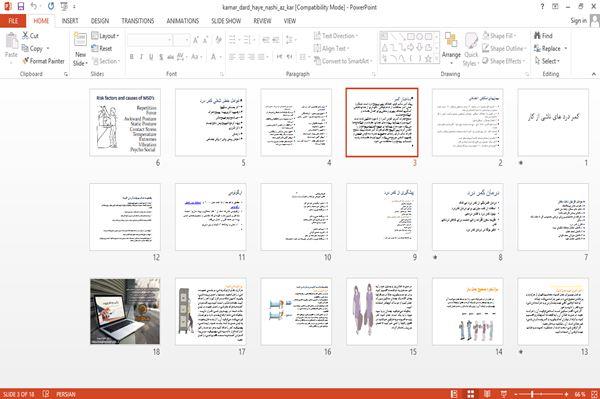The height and width of the screenshot is (399, 600).
Task: Switch to Slide Sorter view in the status bar
Action: 471,394
